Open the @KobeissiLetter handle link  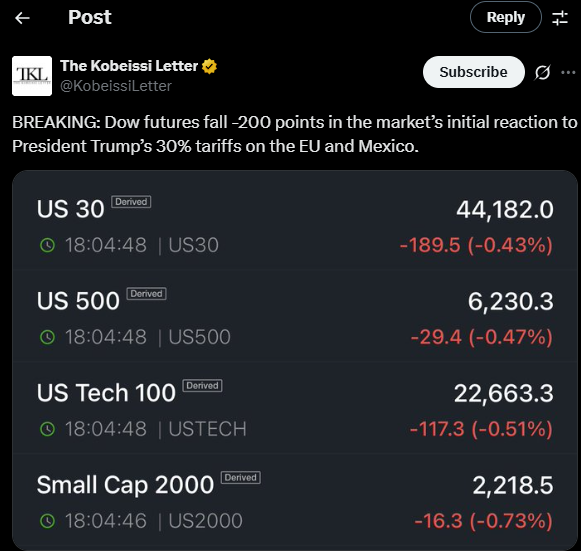click(x=116, y=86)
